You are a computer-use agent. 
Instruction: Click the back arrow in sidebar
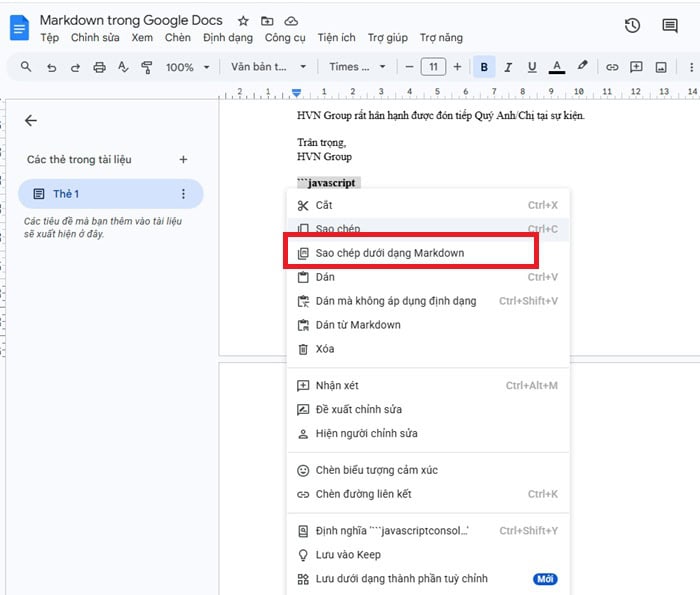[x=31, y=120]
